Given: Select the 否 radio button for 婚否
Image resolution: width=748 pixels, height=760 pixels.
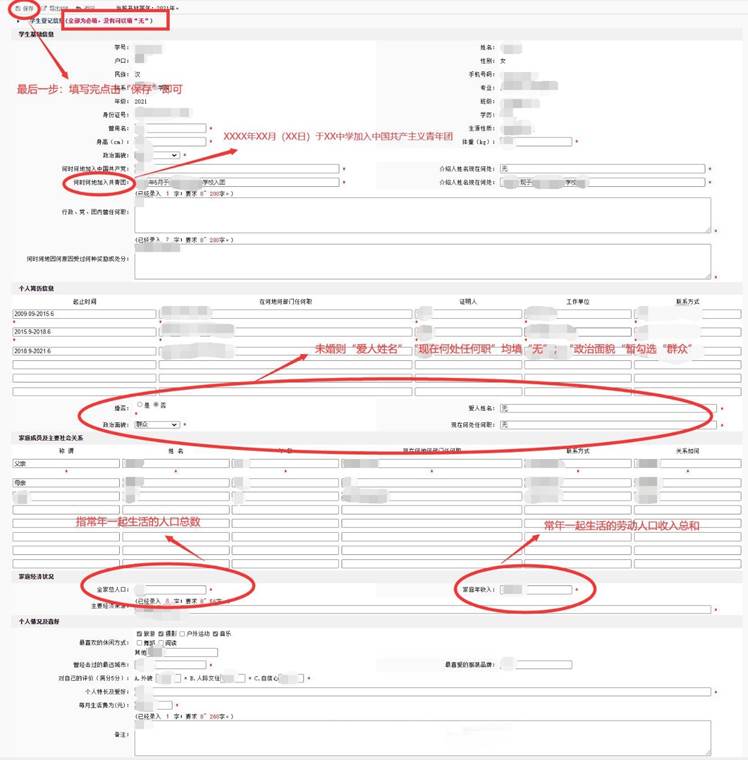Looking at the screenshot, I should click(156, 404).
